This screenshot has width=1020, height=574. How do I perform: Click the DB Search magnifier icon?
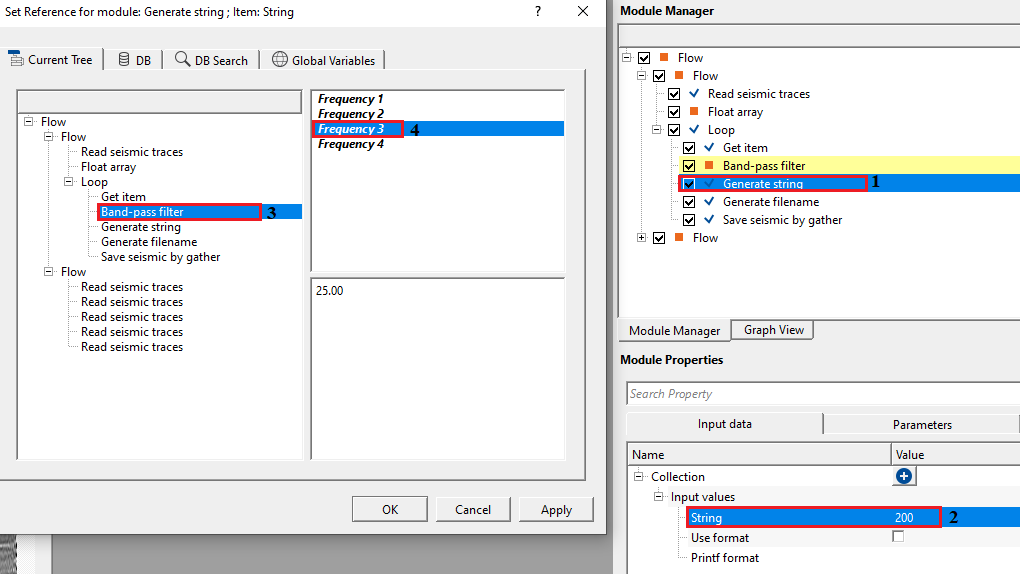pyautogui.click(x=182, y=60)
